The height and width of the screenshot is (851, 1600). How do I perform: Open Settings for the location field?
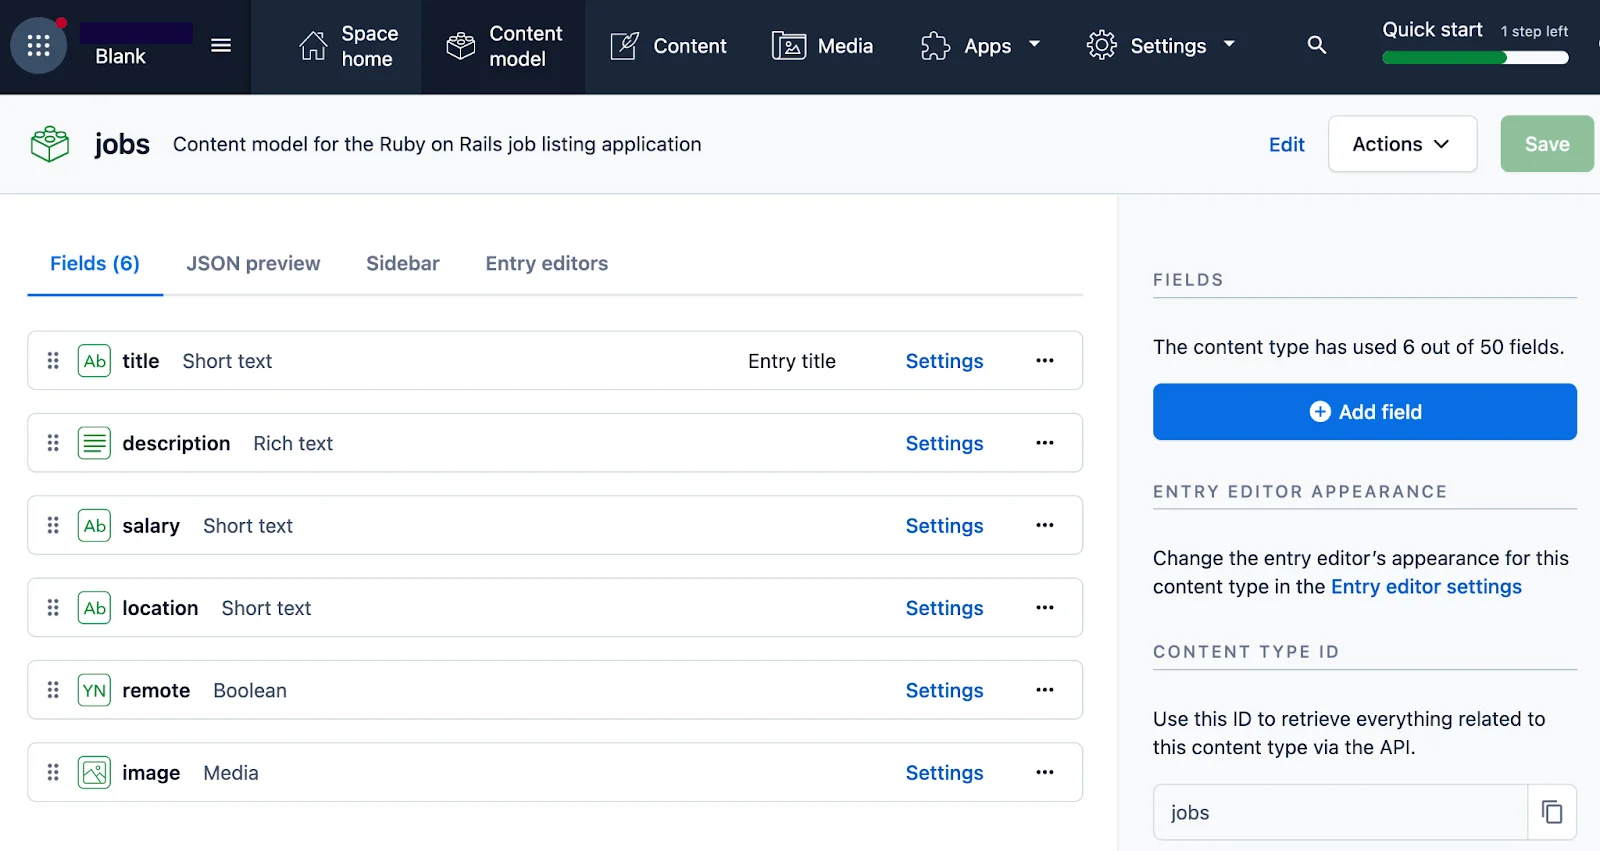pyautogui.click(x=944, y=608)
